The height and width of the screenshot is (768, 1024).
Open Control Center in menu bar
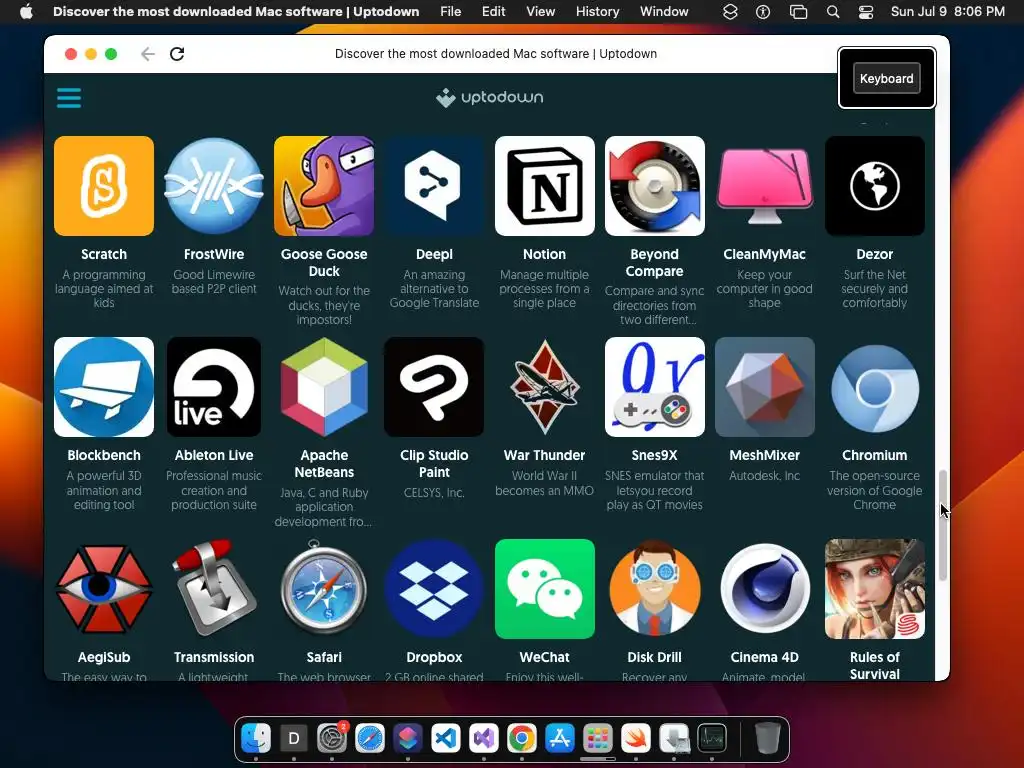(866, 12)
